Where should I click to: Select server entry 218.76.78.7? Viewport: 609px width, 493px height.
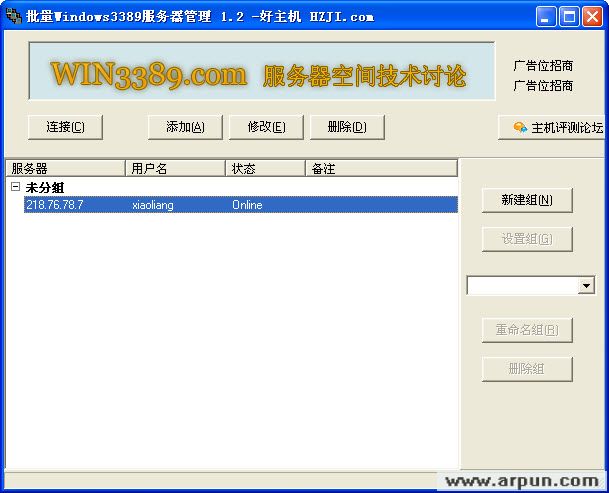click(x=55, y=205)
